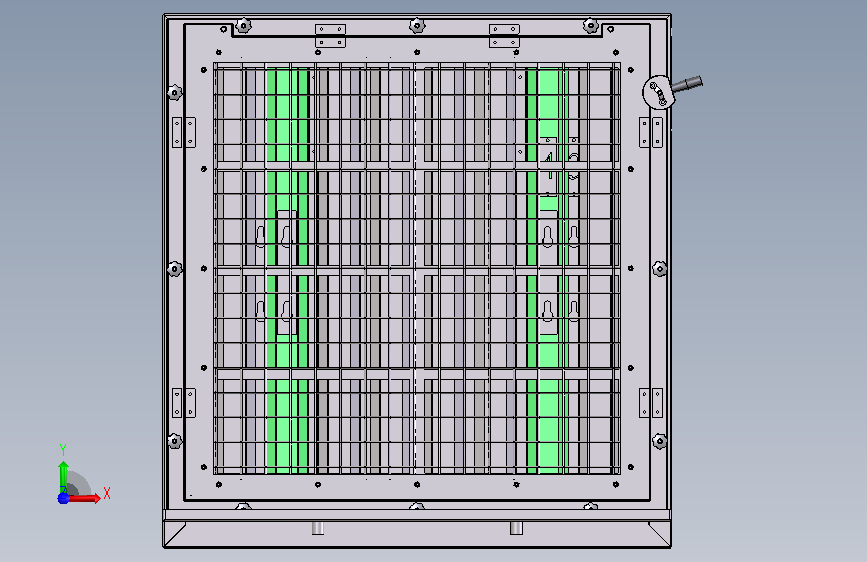The height and width of the screenshot is (562, 867).
Task: Select the right cylindrical foot under the base
Action: tap(516, 528)
